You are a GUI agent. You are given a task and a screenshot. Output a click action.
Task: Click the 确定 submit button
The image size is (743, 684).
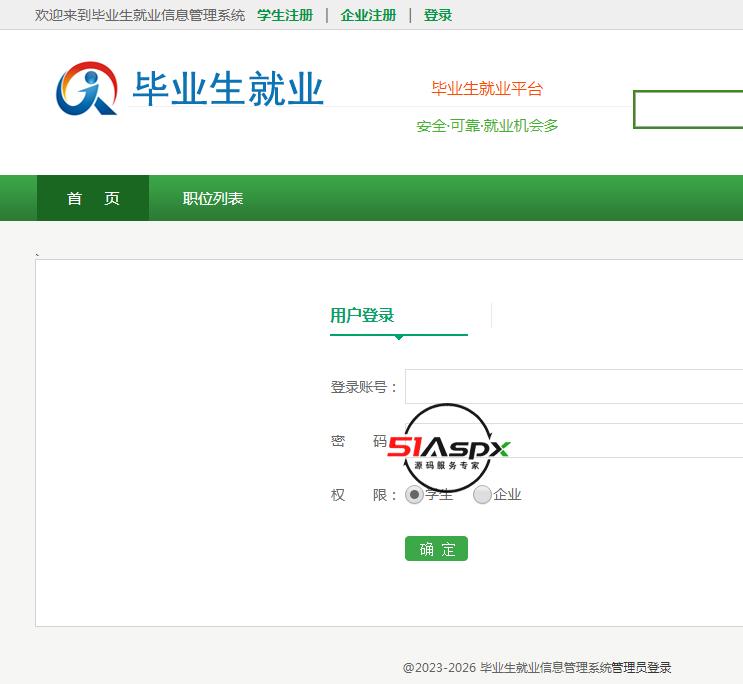tap(436, 549)
